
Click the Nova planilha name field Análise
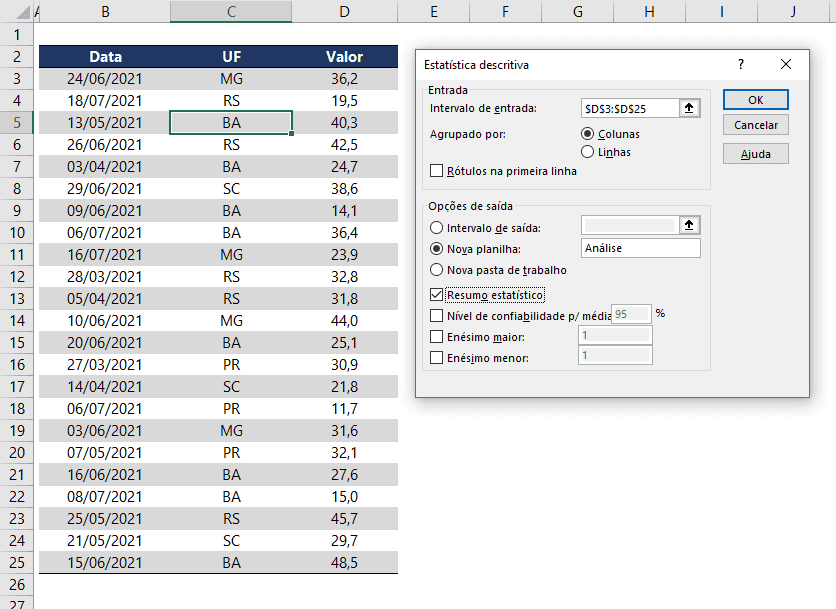[640, 248]
